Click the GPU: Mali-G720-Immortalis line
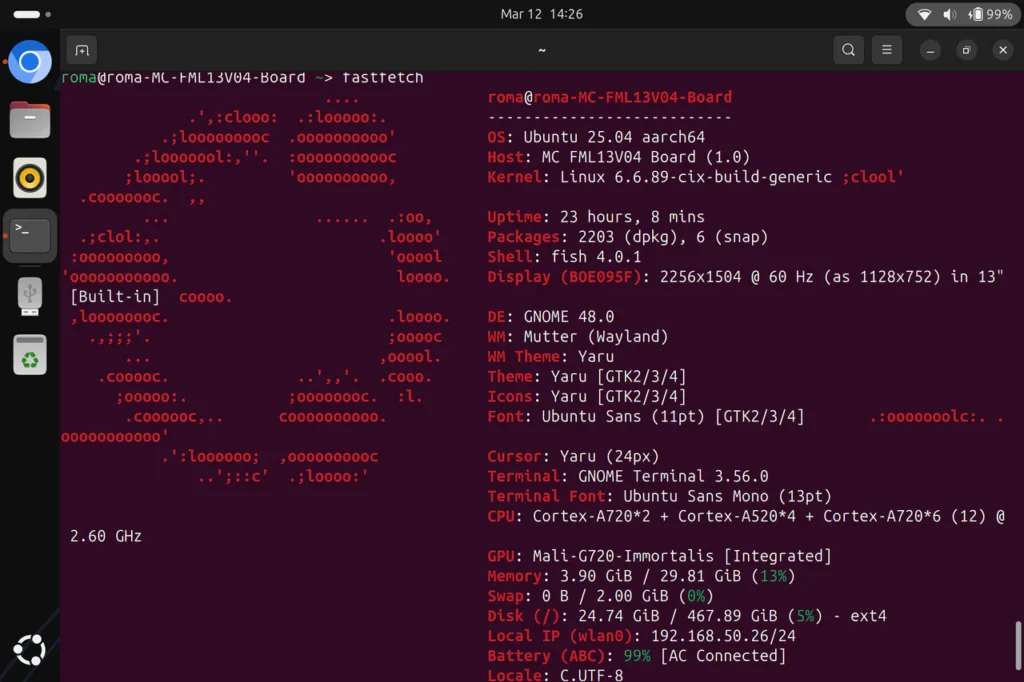The image size is (1024, 682). point(660,556)
